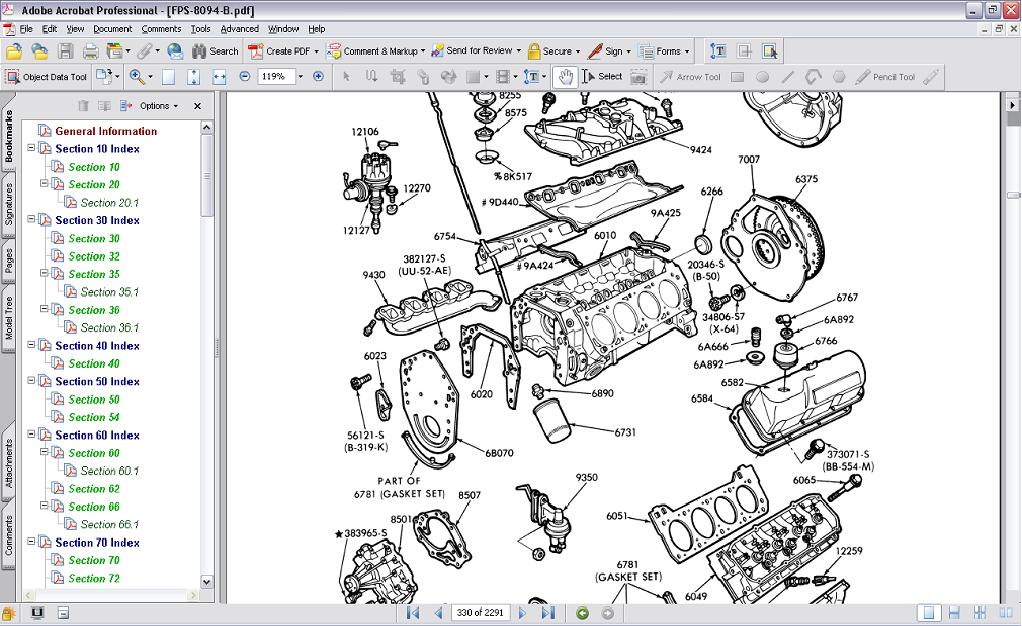Switch to the Pages side tab
Image resolution: width=1022 pixels, height=626 pixels.
(9, 261)
